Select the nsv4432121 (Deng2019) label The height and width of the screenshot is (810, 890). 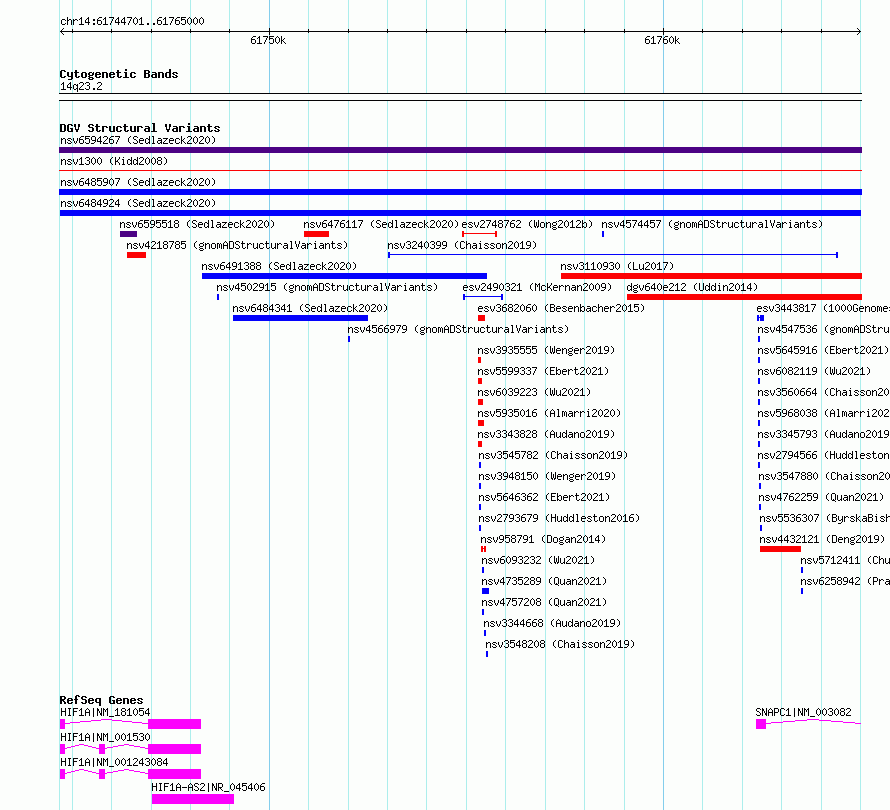(822, 539)
